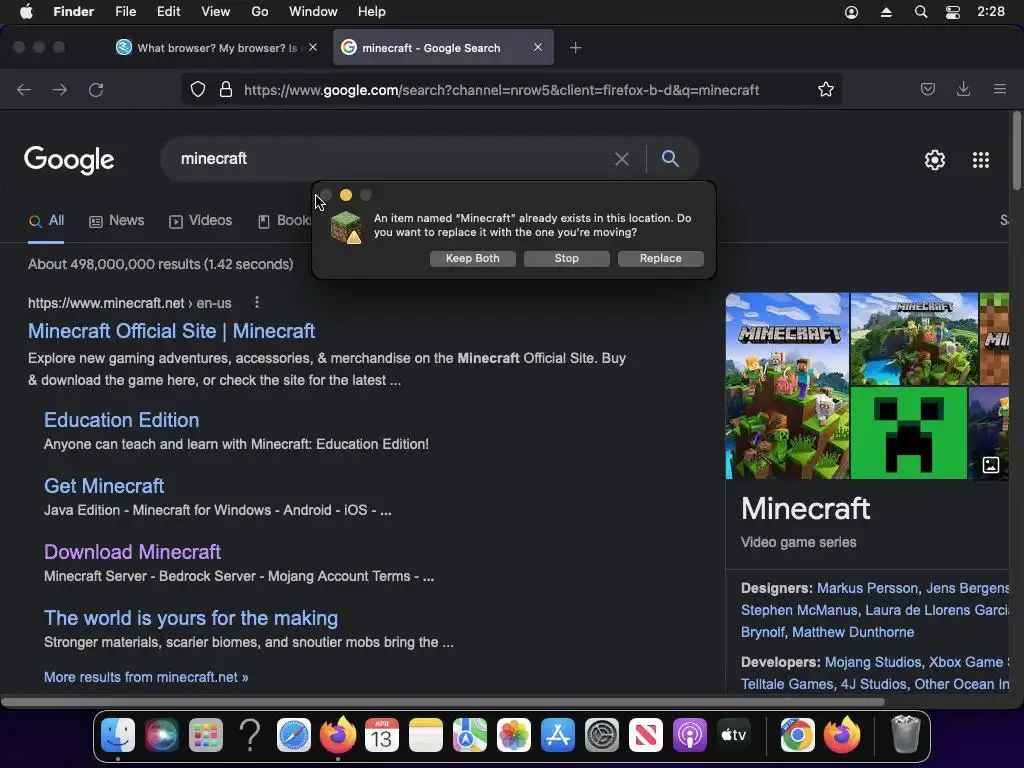Launch Siri from the Dock
Viewport: 1024px width, 768px height.
coord(161,735)
